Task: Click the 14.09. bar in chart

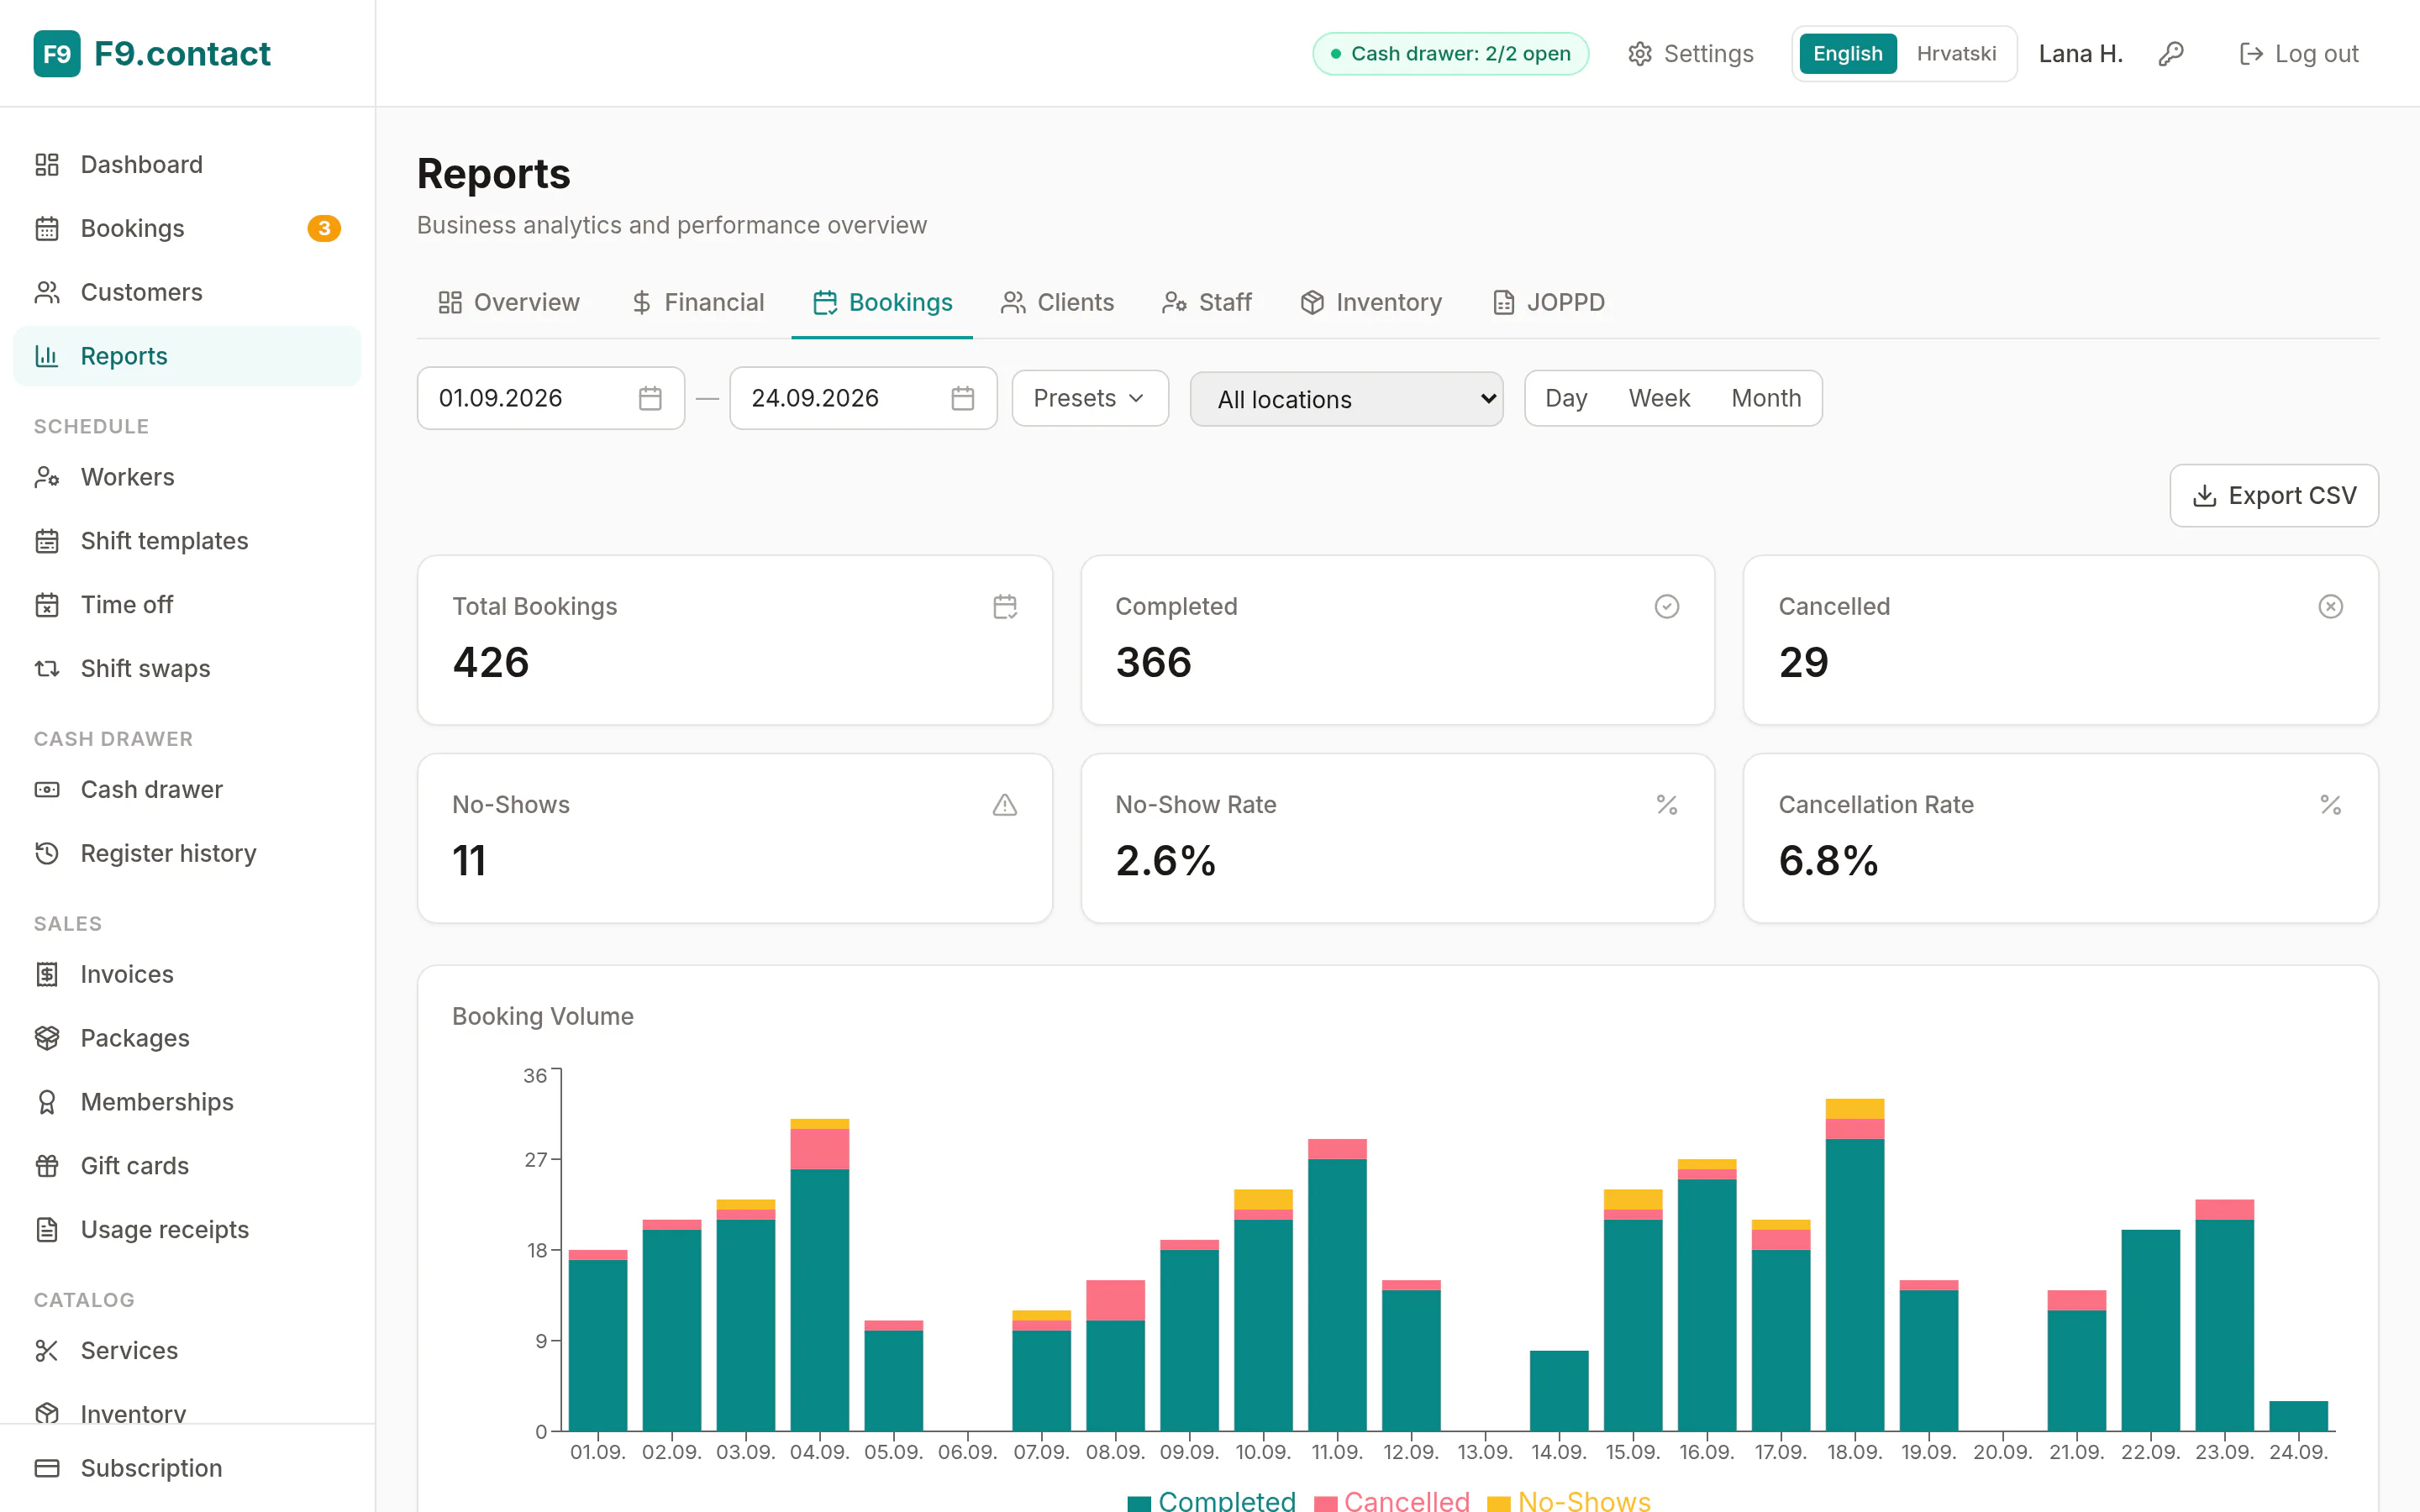Action: (1559, 1391)
